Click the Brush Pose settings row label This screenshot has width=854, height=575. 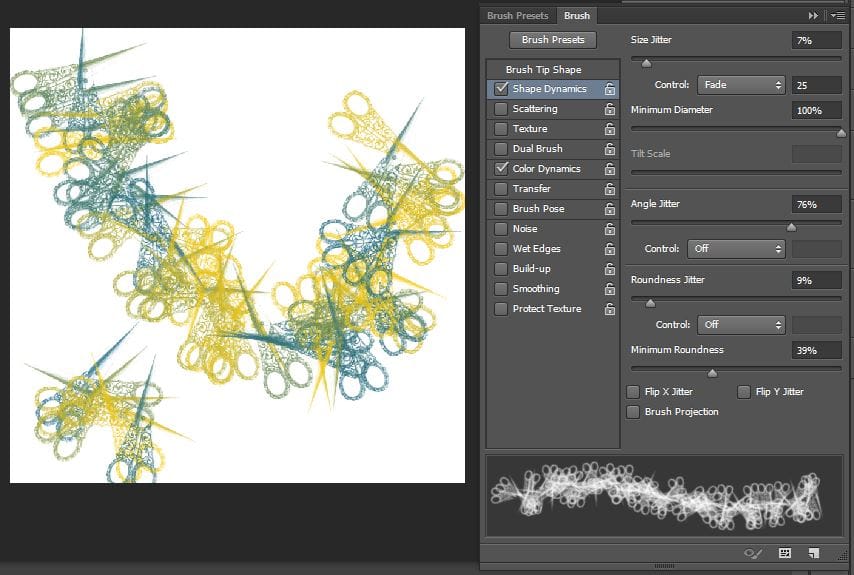pyautogui.click(x=538, y=209)
